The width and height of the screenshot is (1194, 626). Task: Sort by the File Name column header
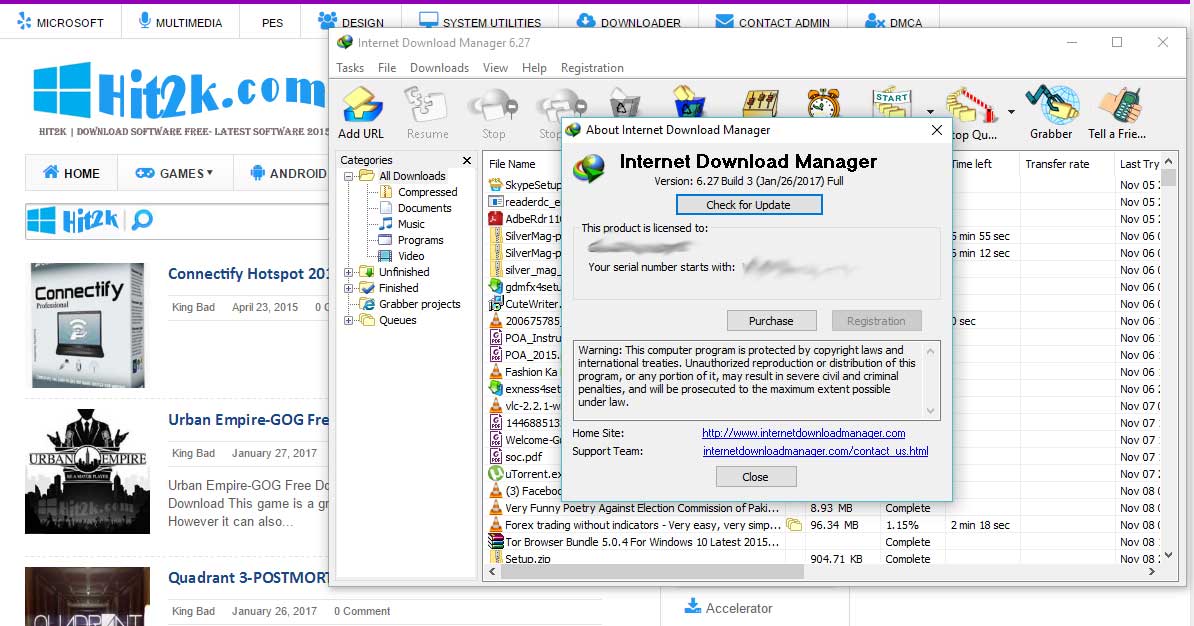pos(512,164)
